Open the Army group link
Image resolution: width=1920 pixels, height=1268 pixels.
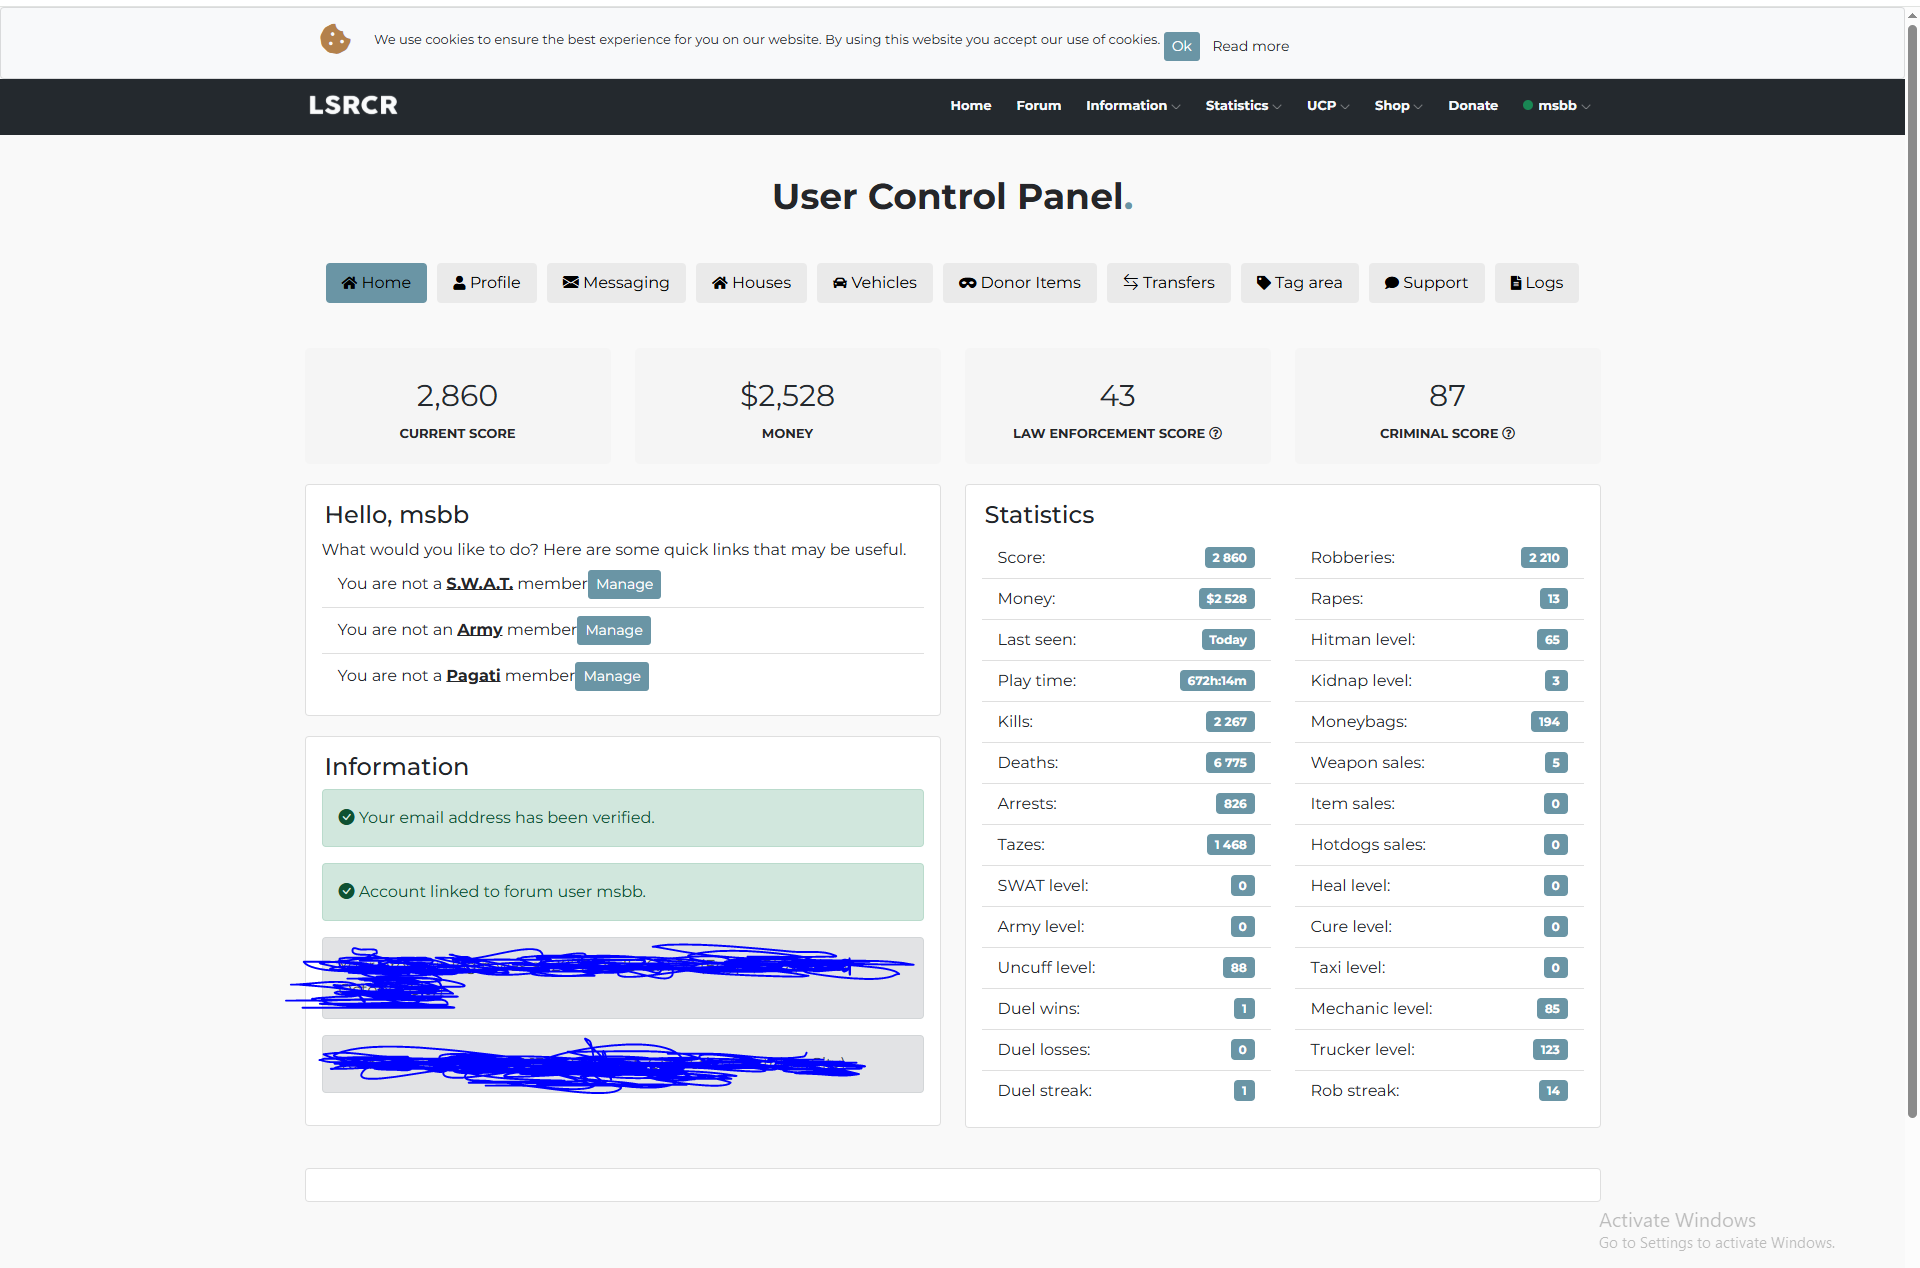480,629
